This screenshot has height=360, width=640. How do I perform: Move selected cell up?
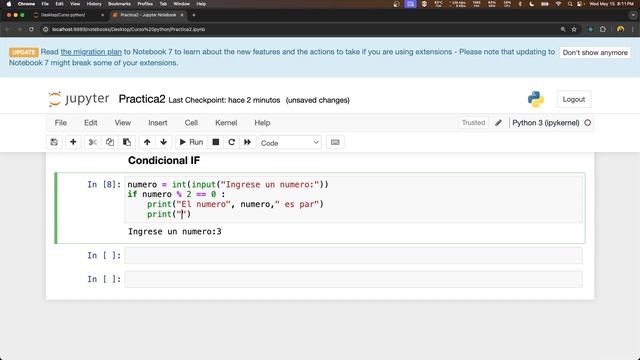coord(147,142)
